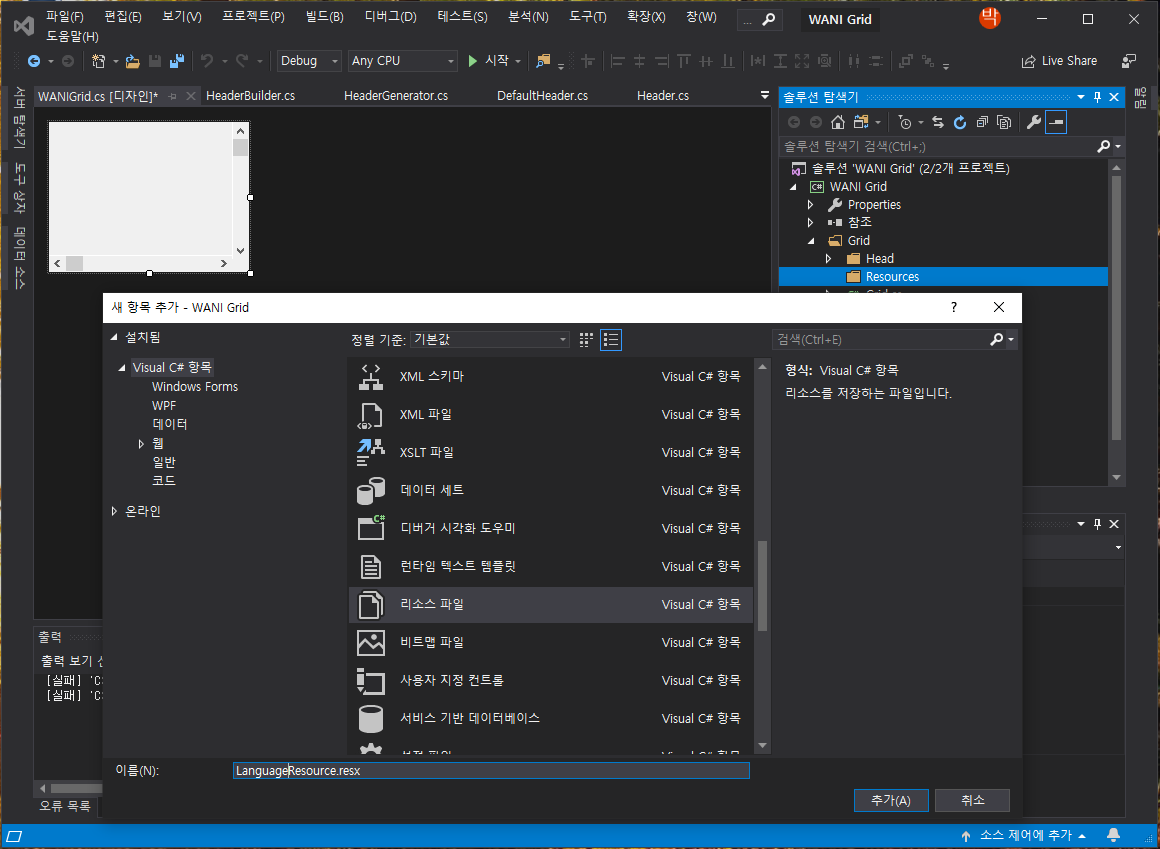This screenshot has height=849, width=1160.
Task: Click the Properties wrench icon
Action: pos(1034,122)
